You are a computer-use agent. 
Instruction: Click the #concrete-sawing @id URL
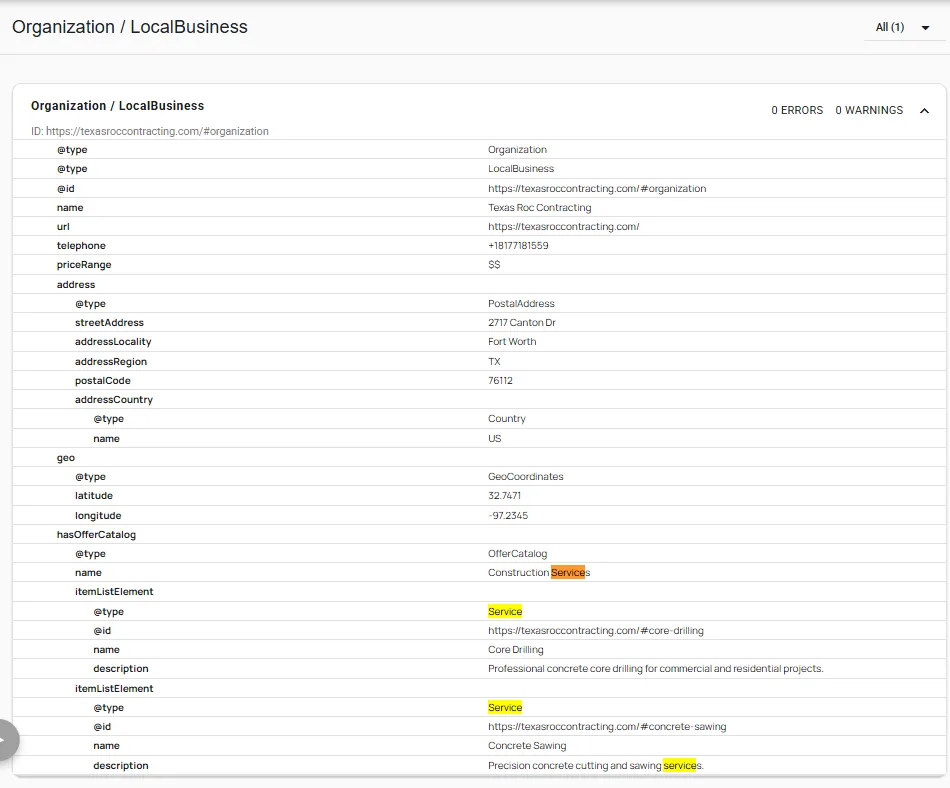(607, 727)
